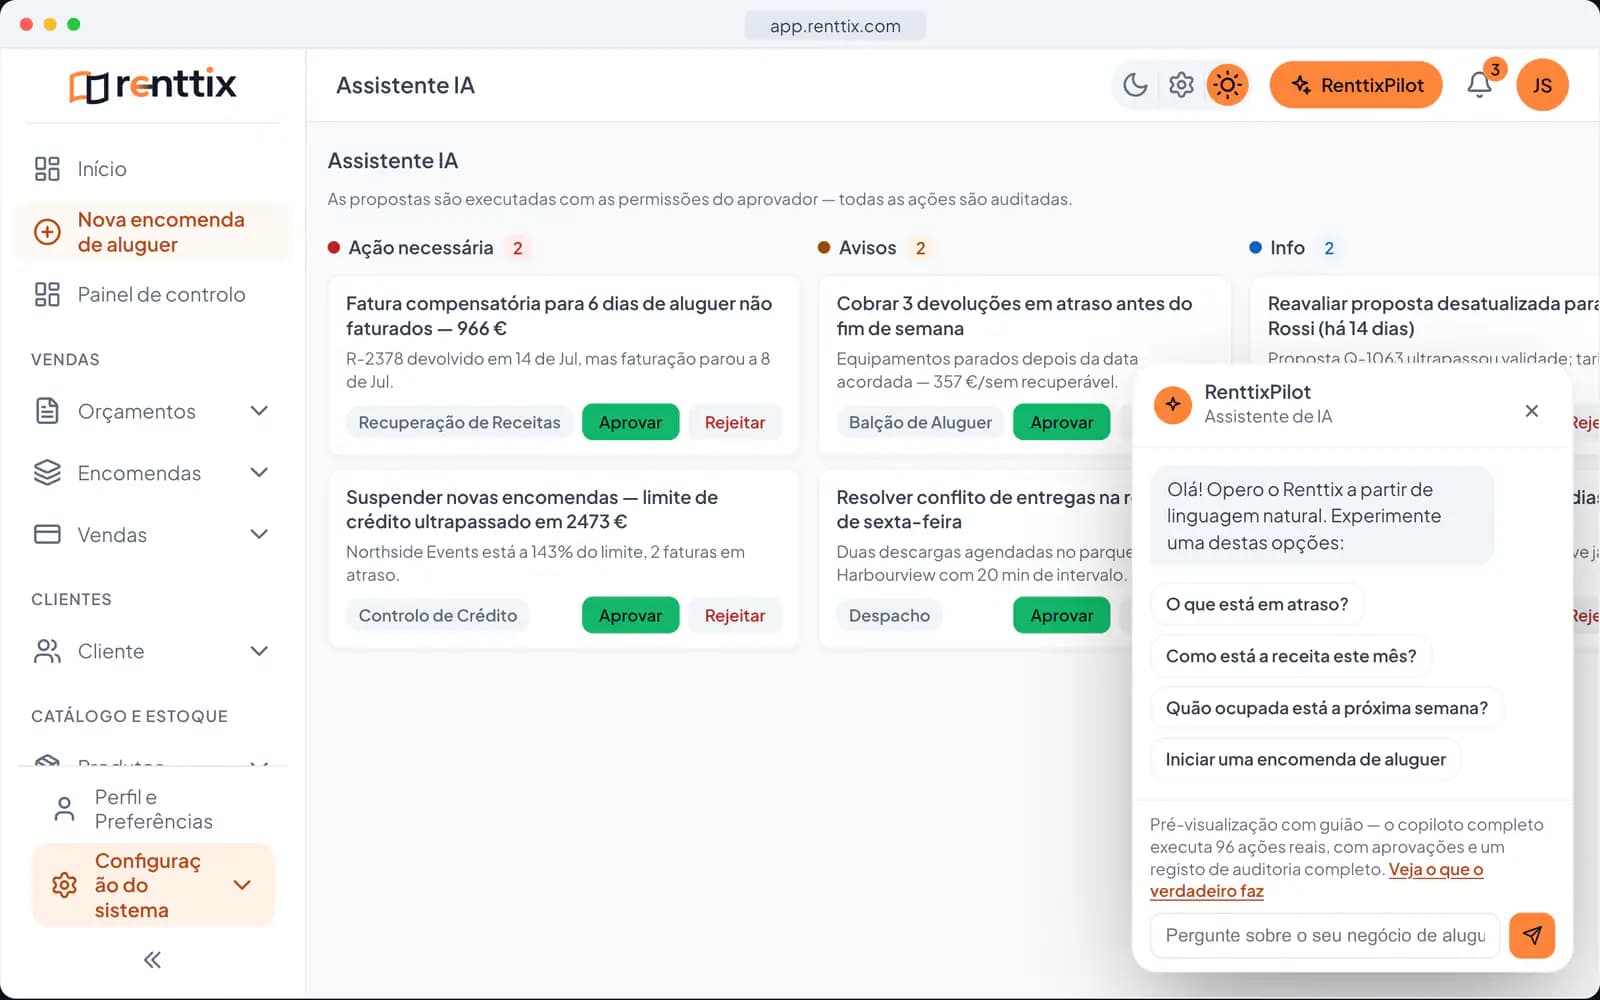1600x1000 pixels.
Task: Expand Orçamentos menu chevron
Action: point(259,411)
